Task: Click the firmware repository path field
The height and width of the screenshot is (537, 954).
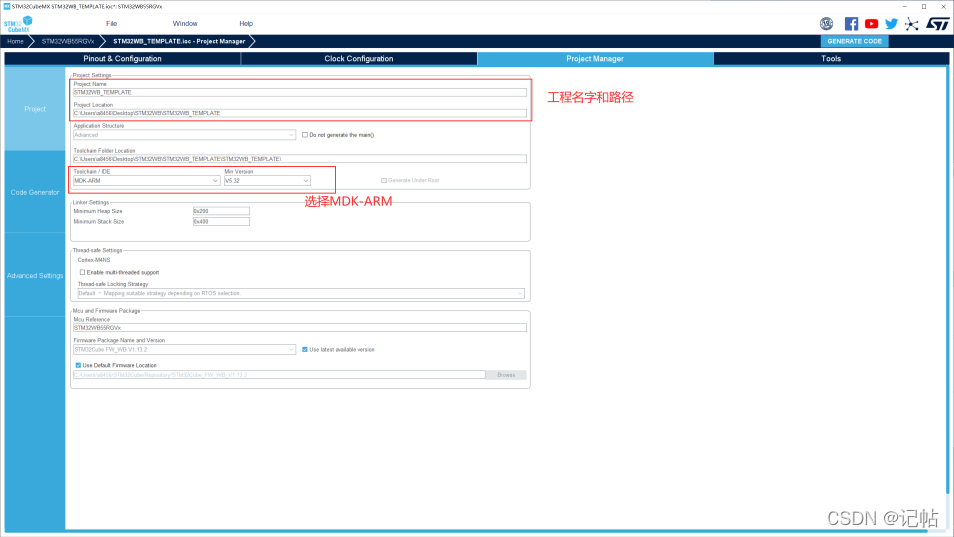Action: point(279,375)
